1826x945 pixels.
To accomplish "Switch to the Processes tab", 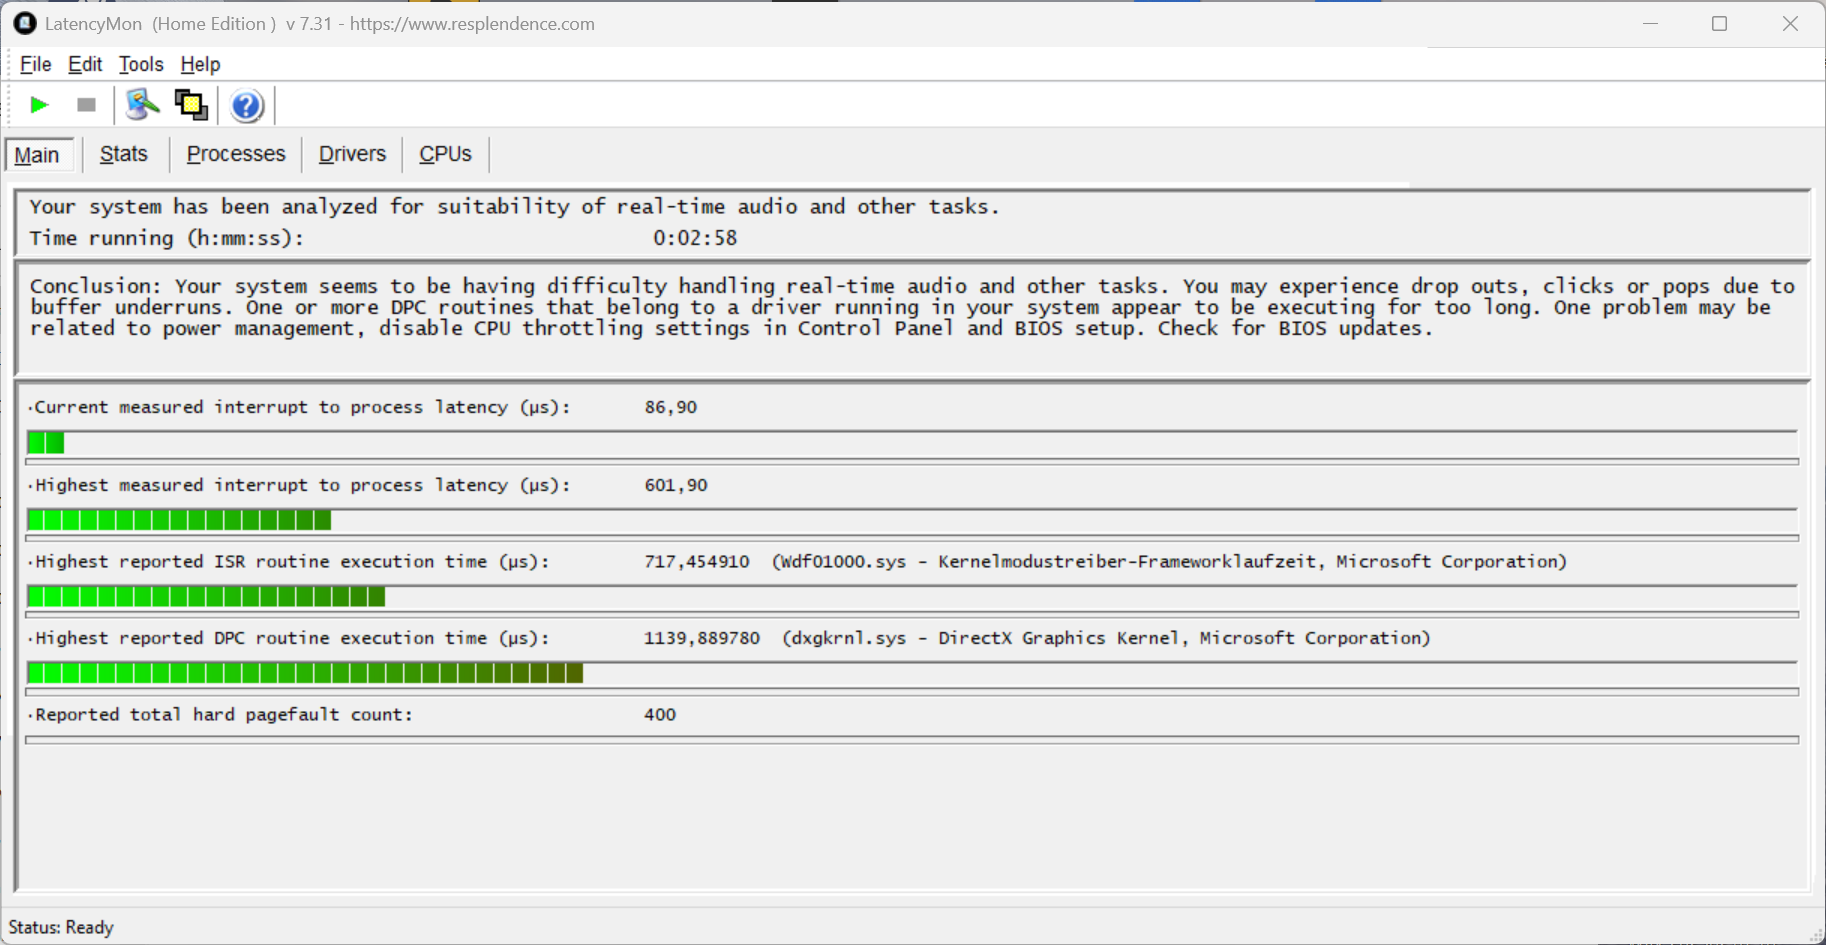I will [x=236, y=154].
